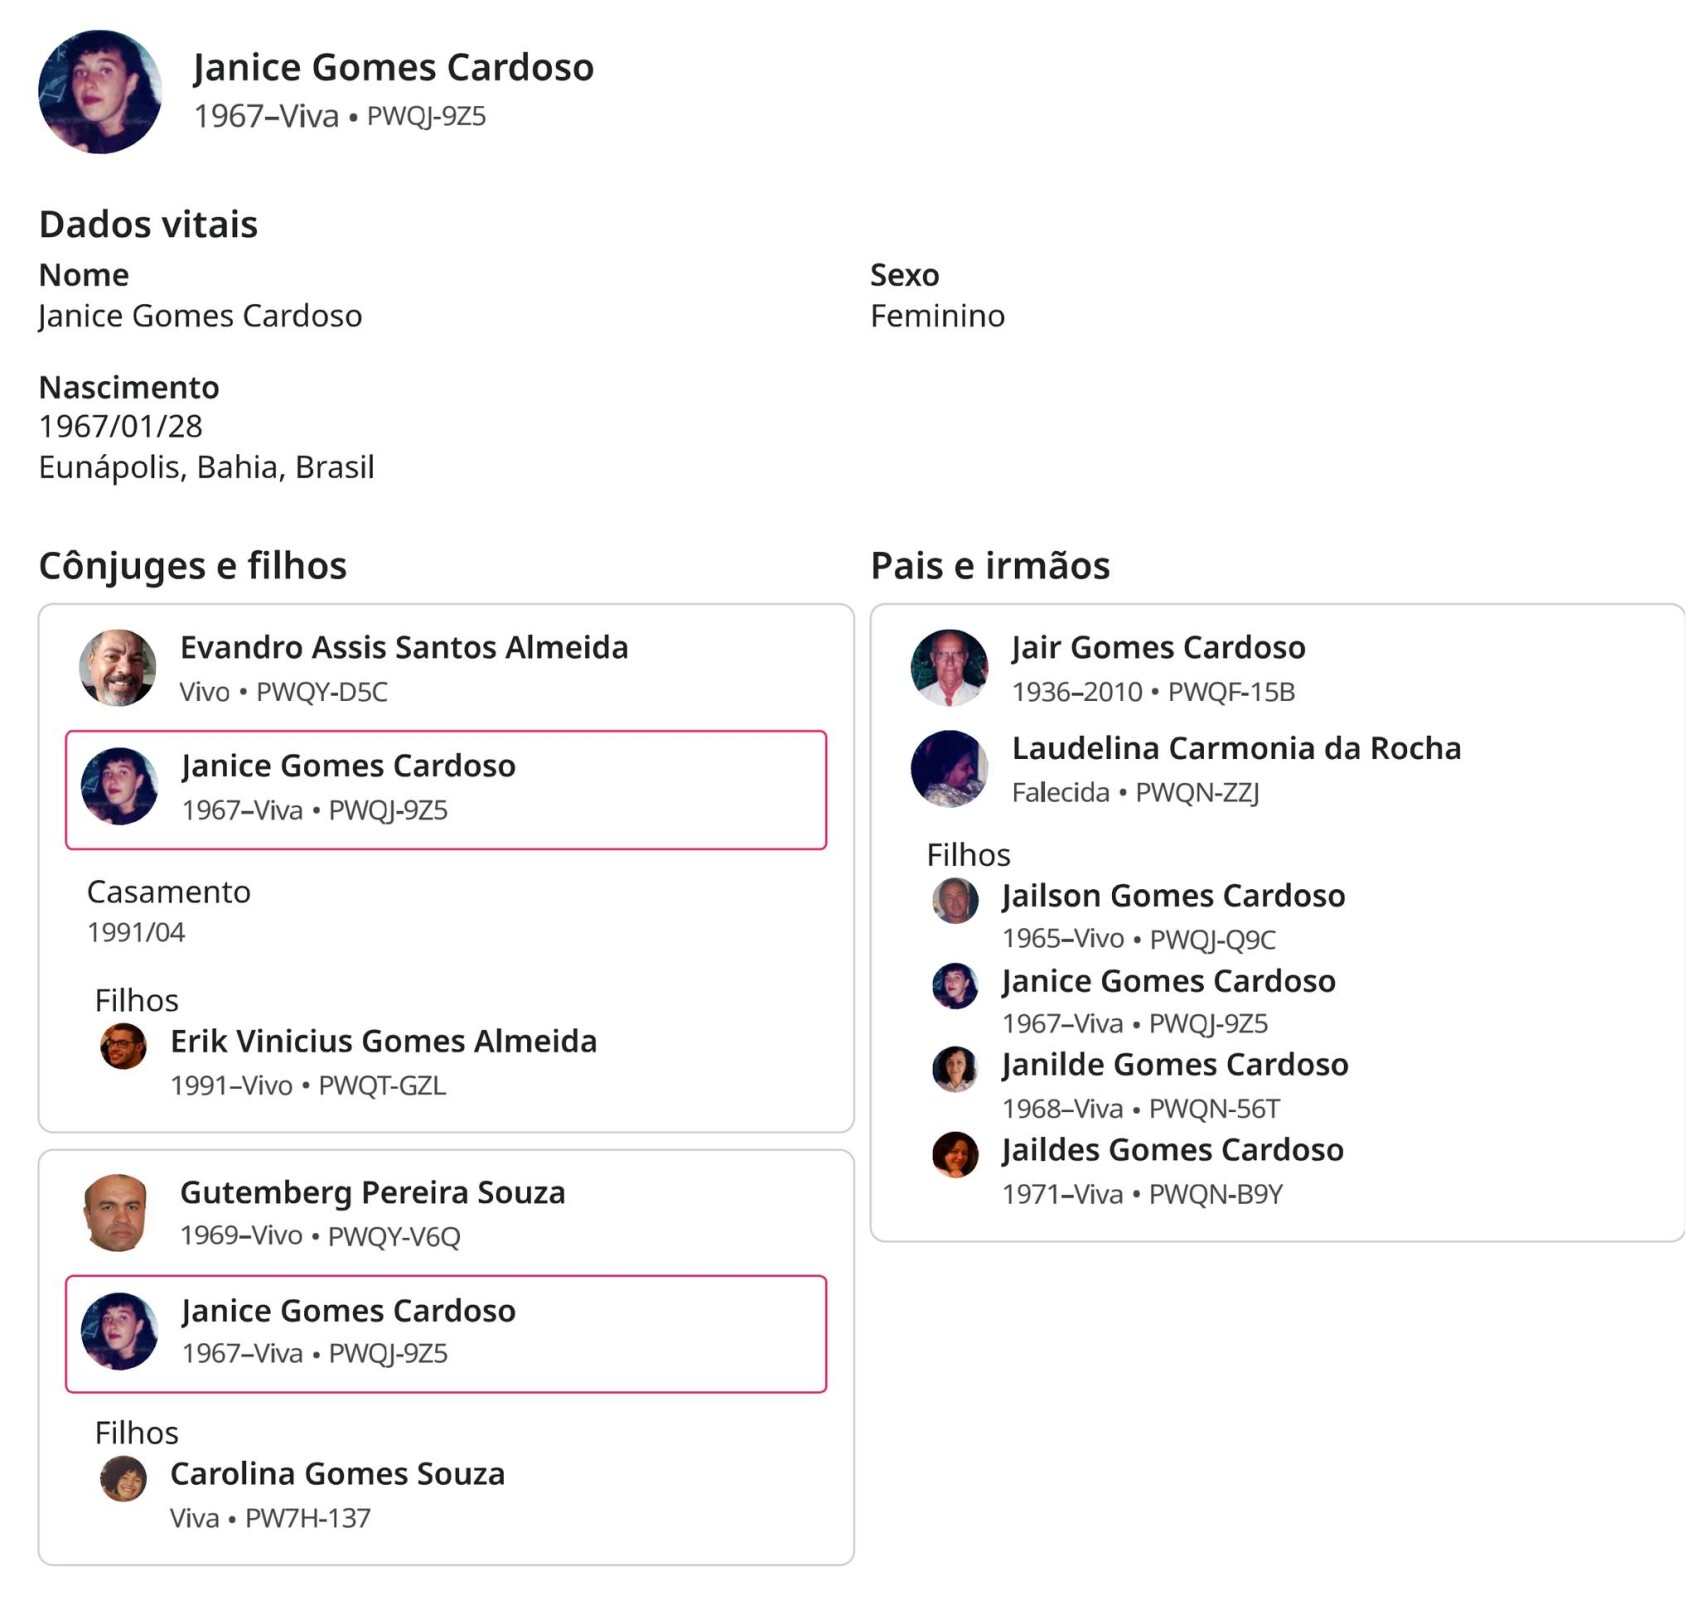1697x1600 pixels.
Task: Click Gutemberg Pereira Souza's portrait
Action: (117, 1212)
